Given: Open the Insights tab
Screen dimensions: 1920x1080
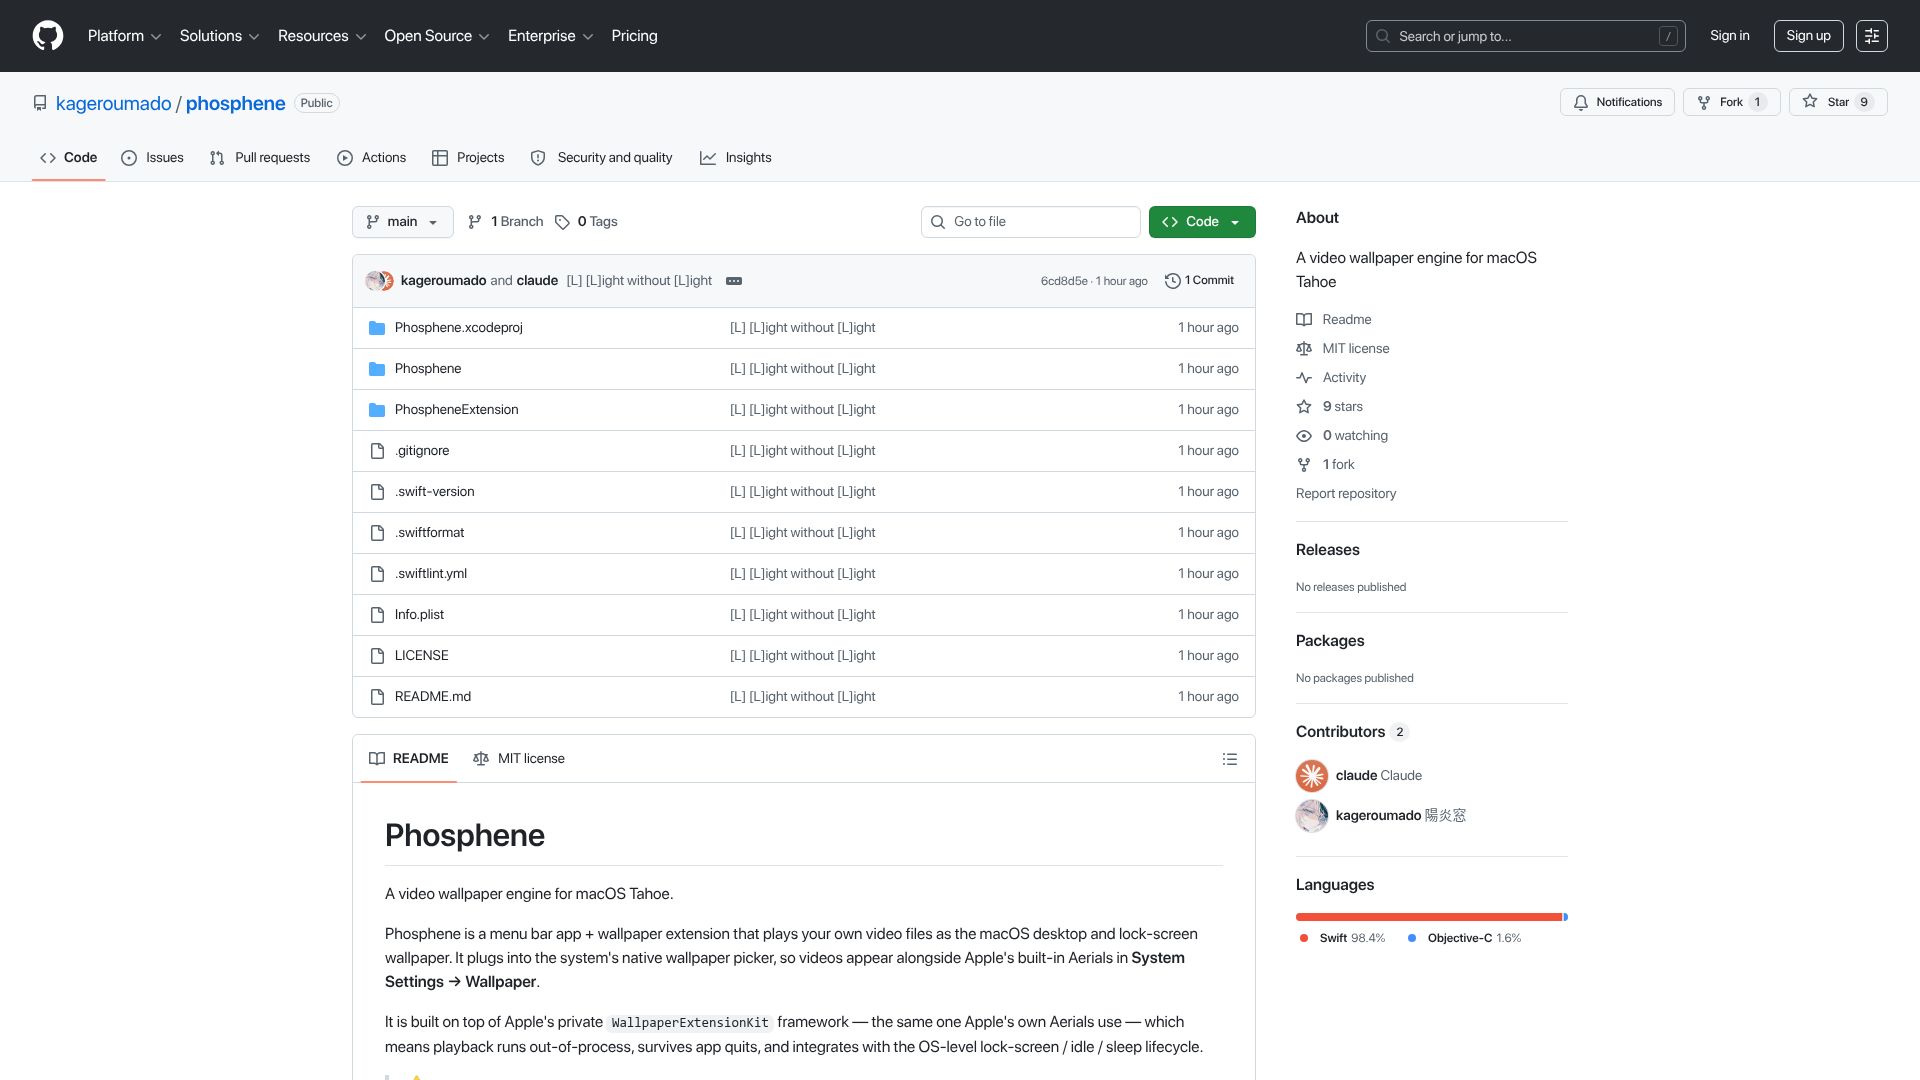Looking at the screenshot, I should click(x=736, y=158).
